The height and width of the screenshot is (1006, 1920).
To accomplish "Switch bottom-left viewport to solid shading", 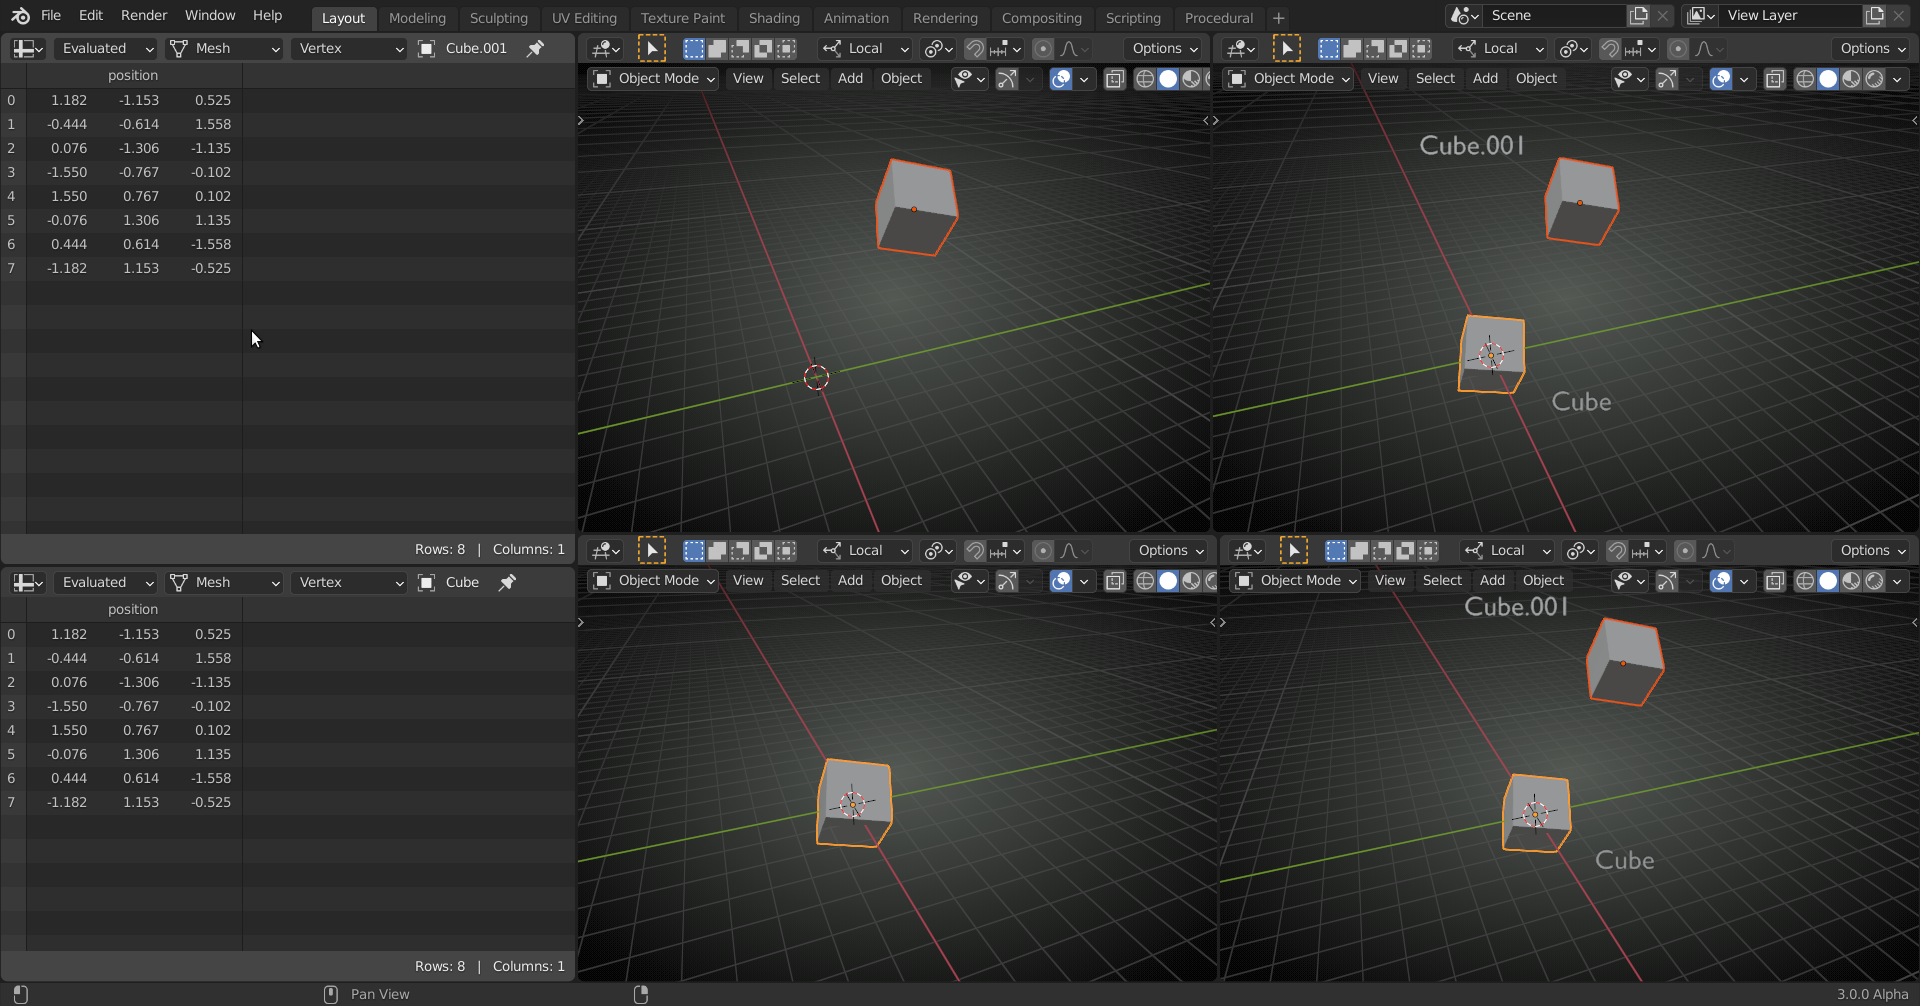I will click(x=1168, y=581).
